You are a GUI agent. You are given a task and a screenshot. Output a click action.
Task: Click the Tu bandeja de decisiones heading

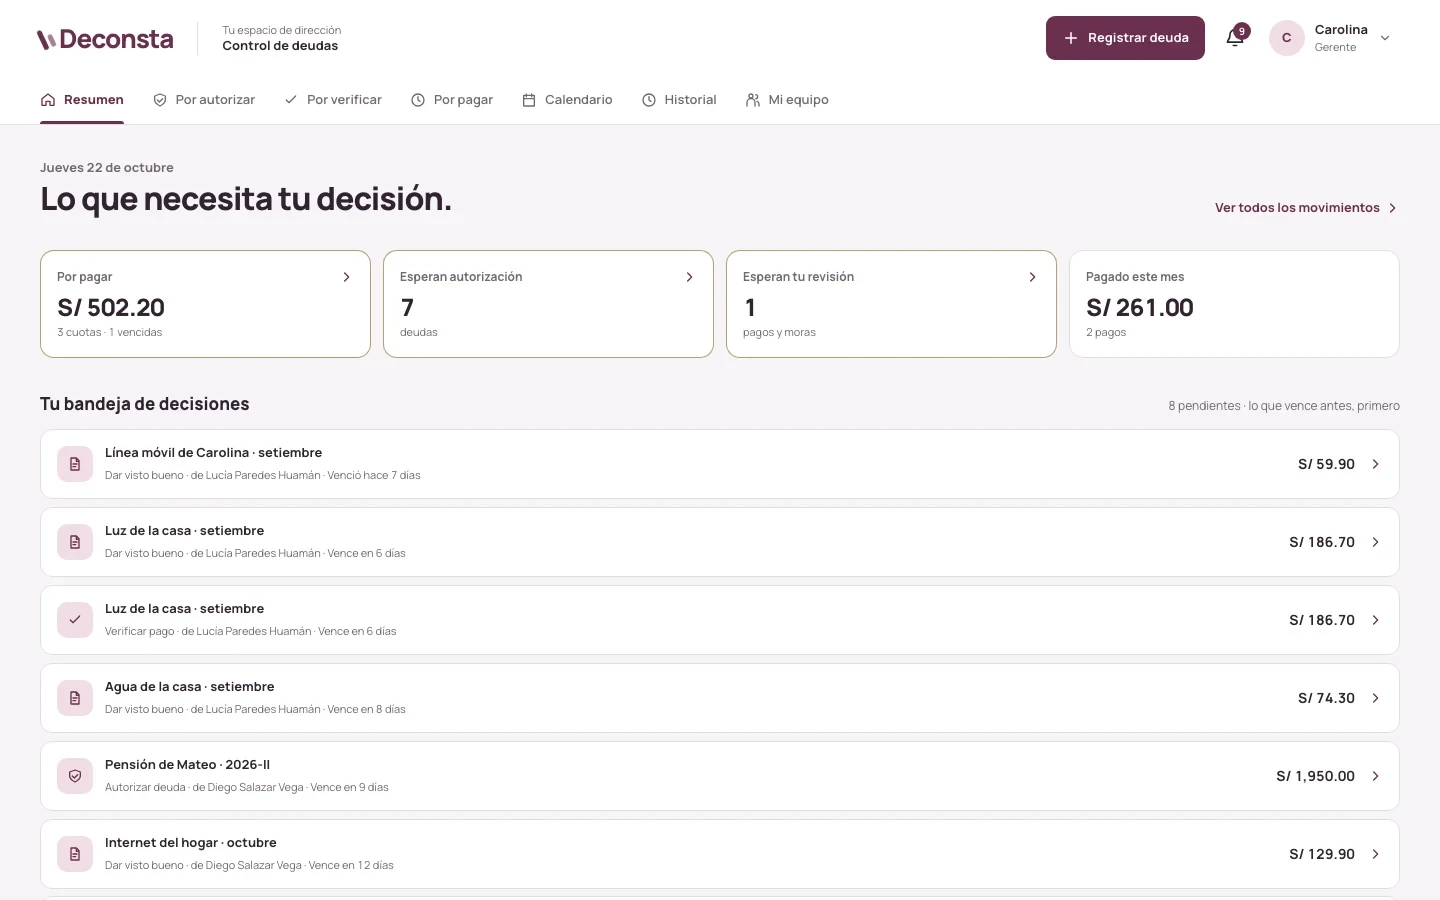[145, 404]
